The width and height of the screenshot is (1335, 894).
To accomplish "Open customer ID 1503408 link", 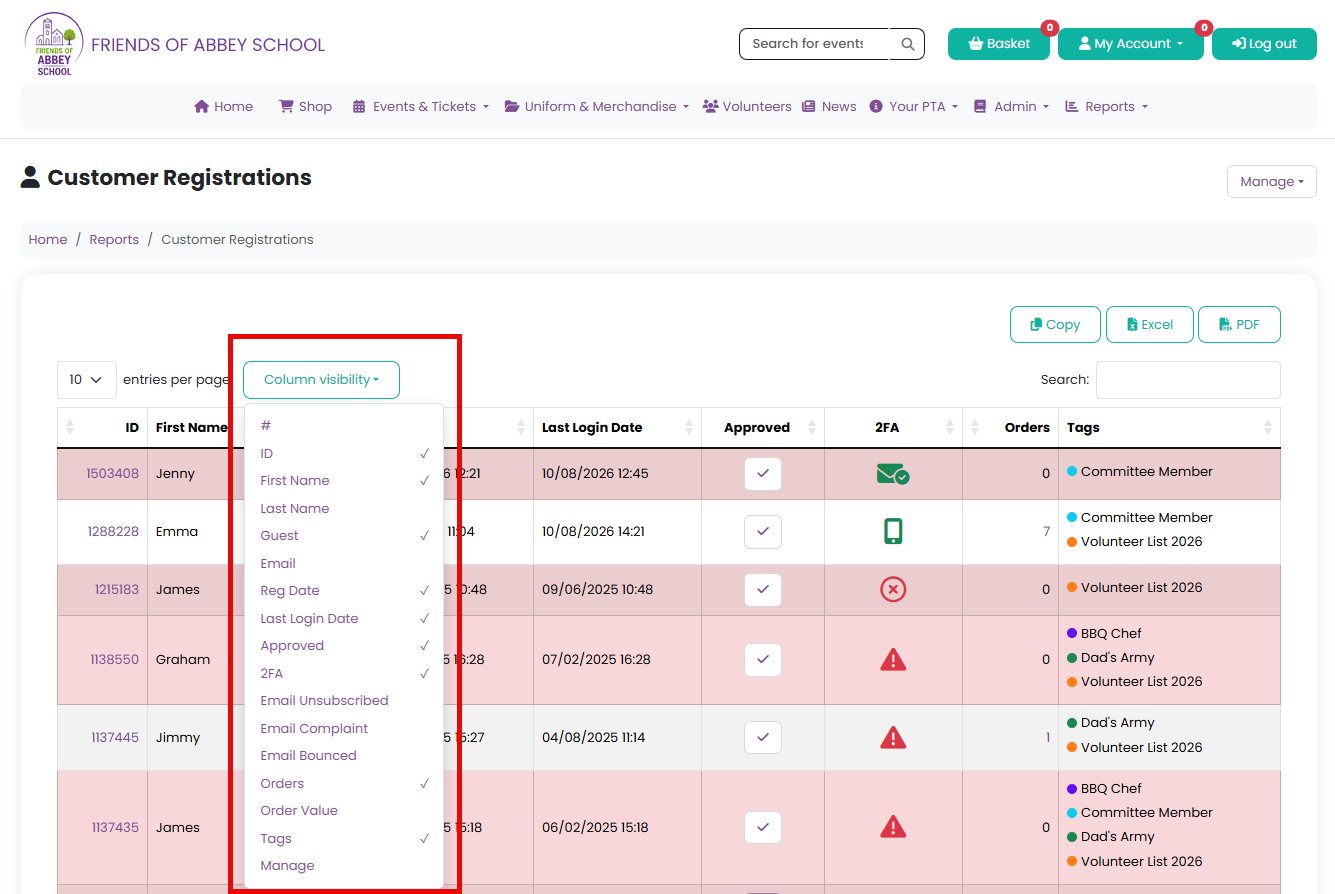I will point(112,474).
